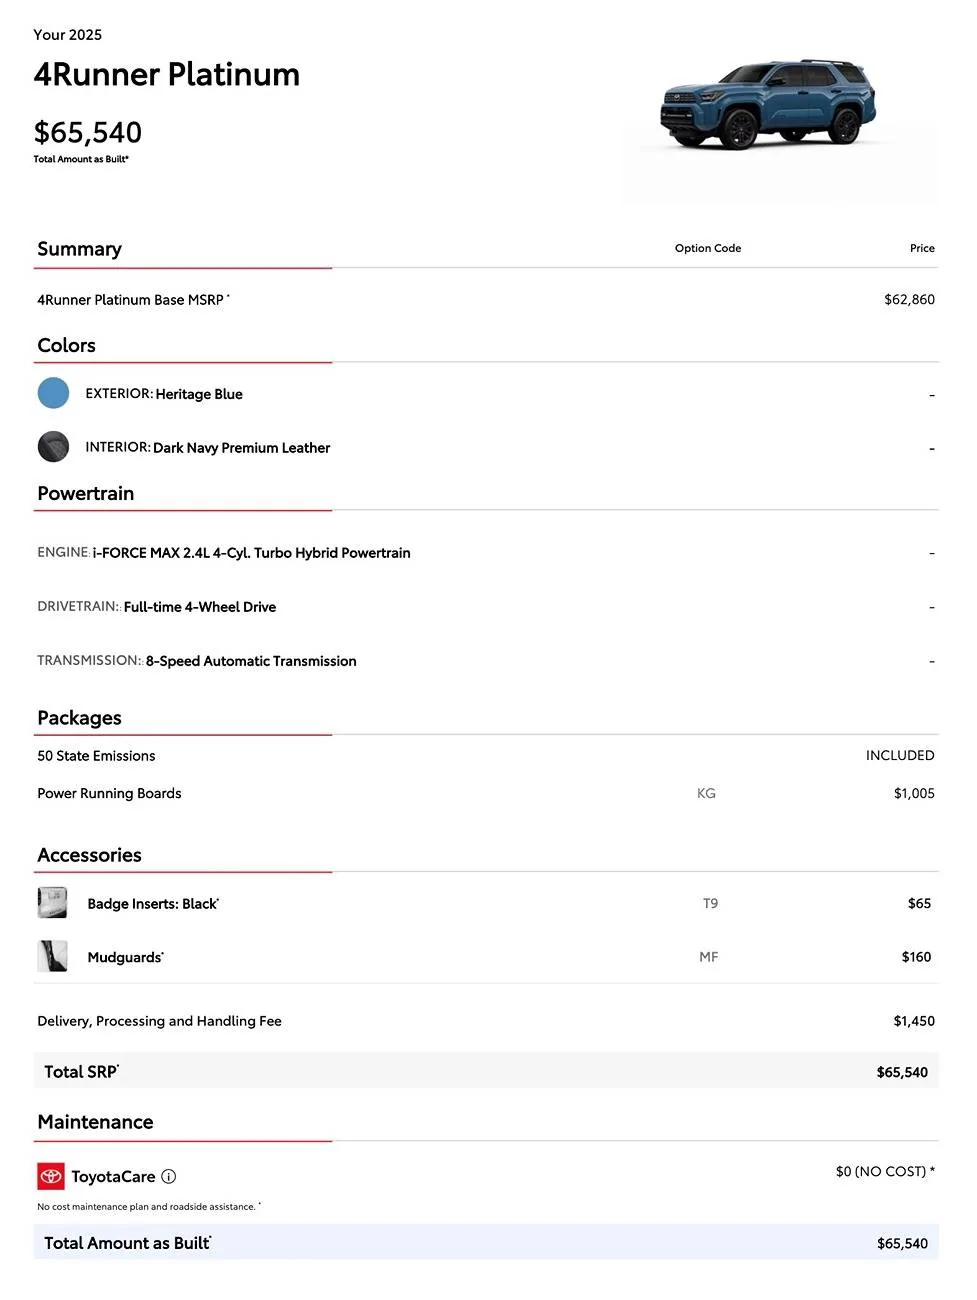Click the red Toyota logo icon
977x1300 pixels.
click(x=51, y=1177)
